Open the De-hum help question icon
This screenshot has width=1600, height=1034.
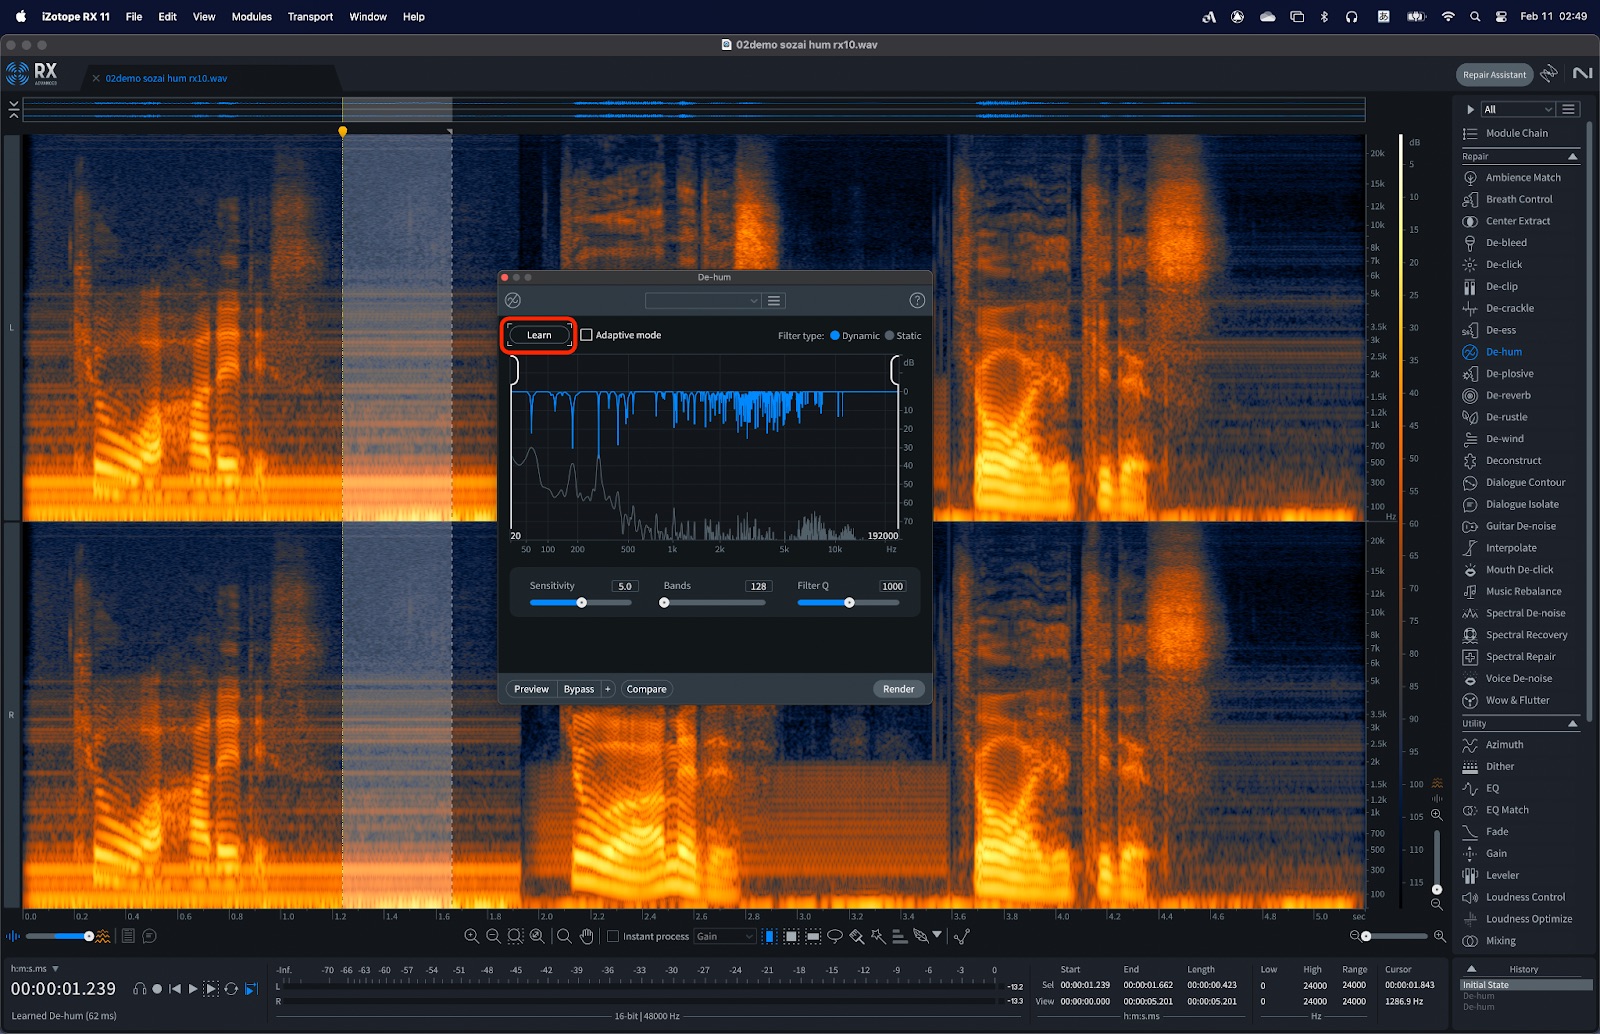916,301
